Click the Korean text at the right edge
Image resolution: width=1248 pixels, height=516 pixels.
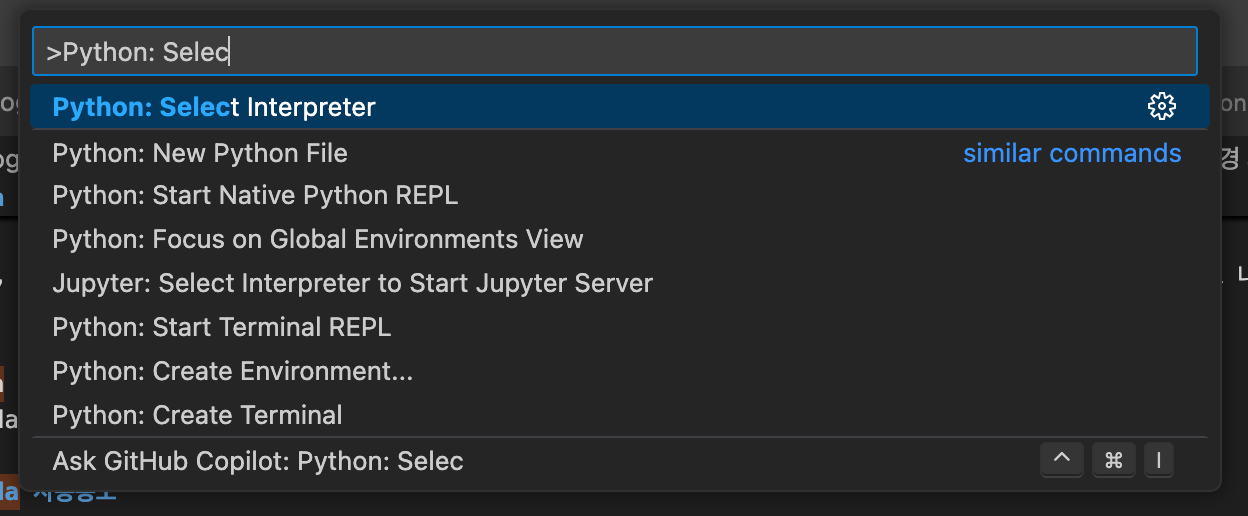click(1231, 157)
